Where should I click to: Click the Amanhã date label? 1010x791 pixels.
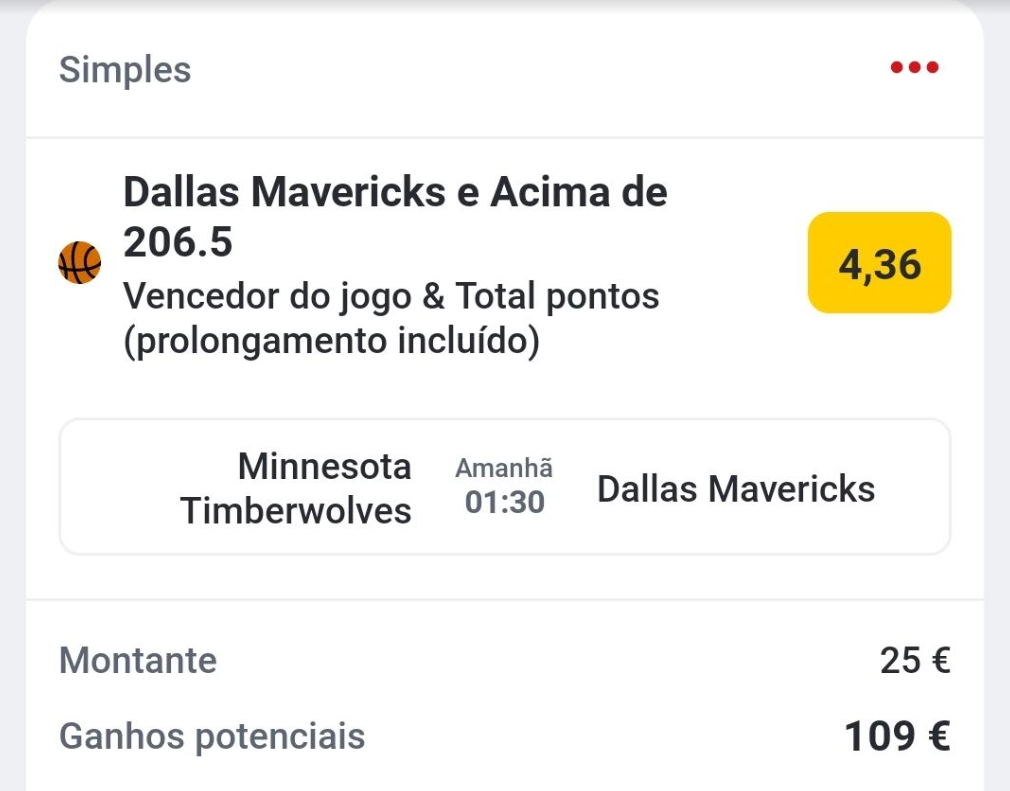pos(504,468)
